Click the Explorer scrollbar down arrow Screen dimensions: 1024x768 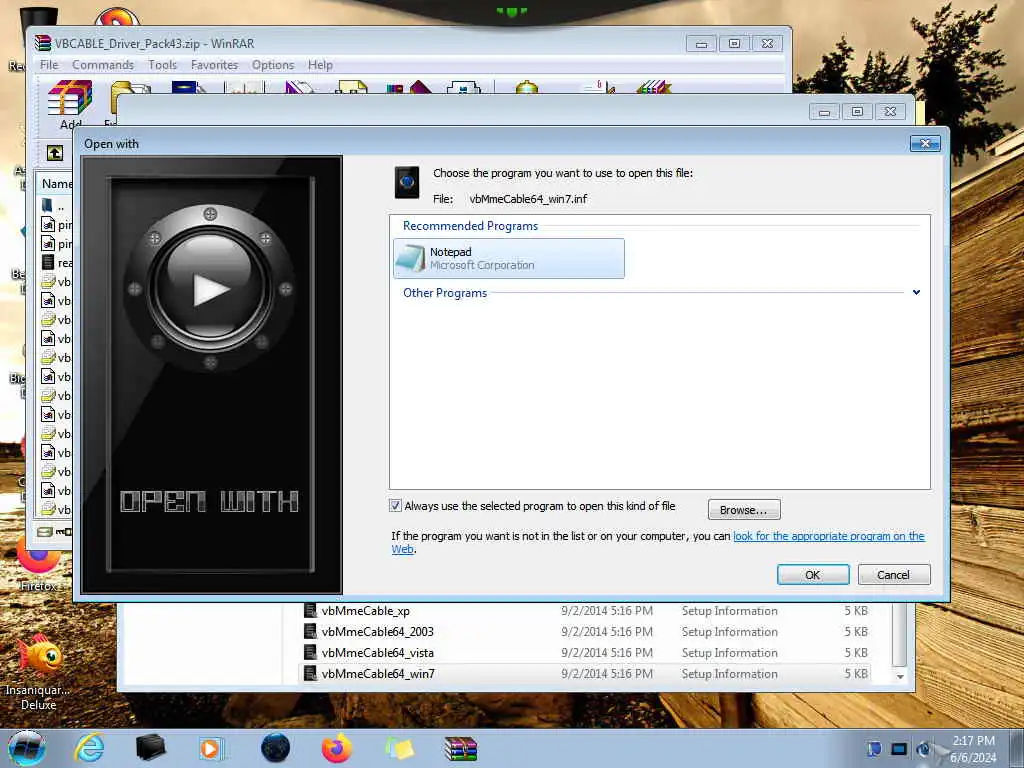click(x=900, y=677)
